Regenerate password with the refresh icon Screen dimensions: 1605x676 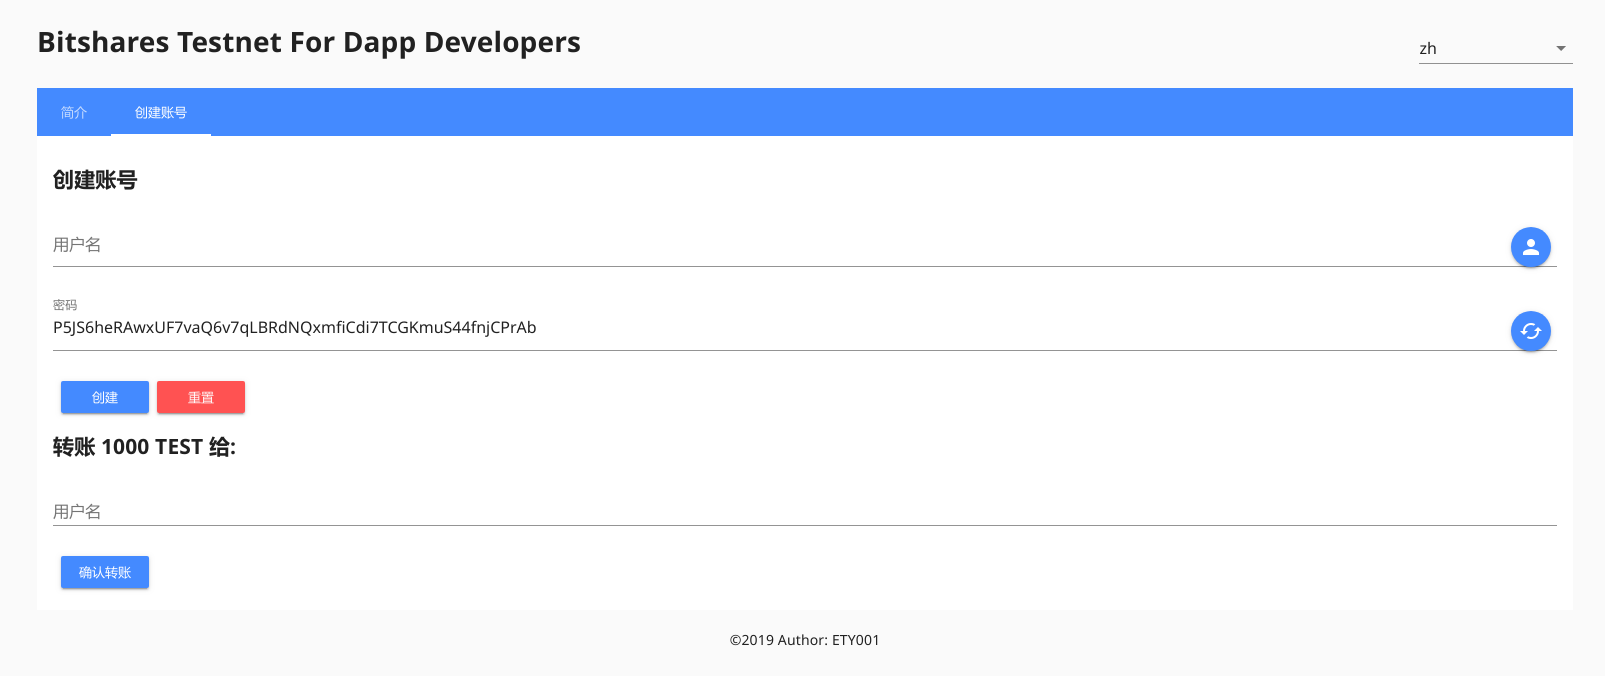pos(1530,331)
